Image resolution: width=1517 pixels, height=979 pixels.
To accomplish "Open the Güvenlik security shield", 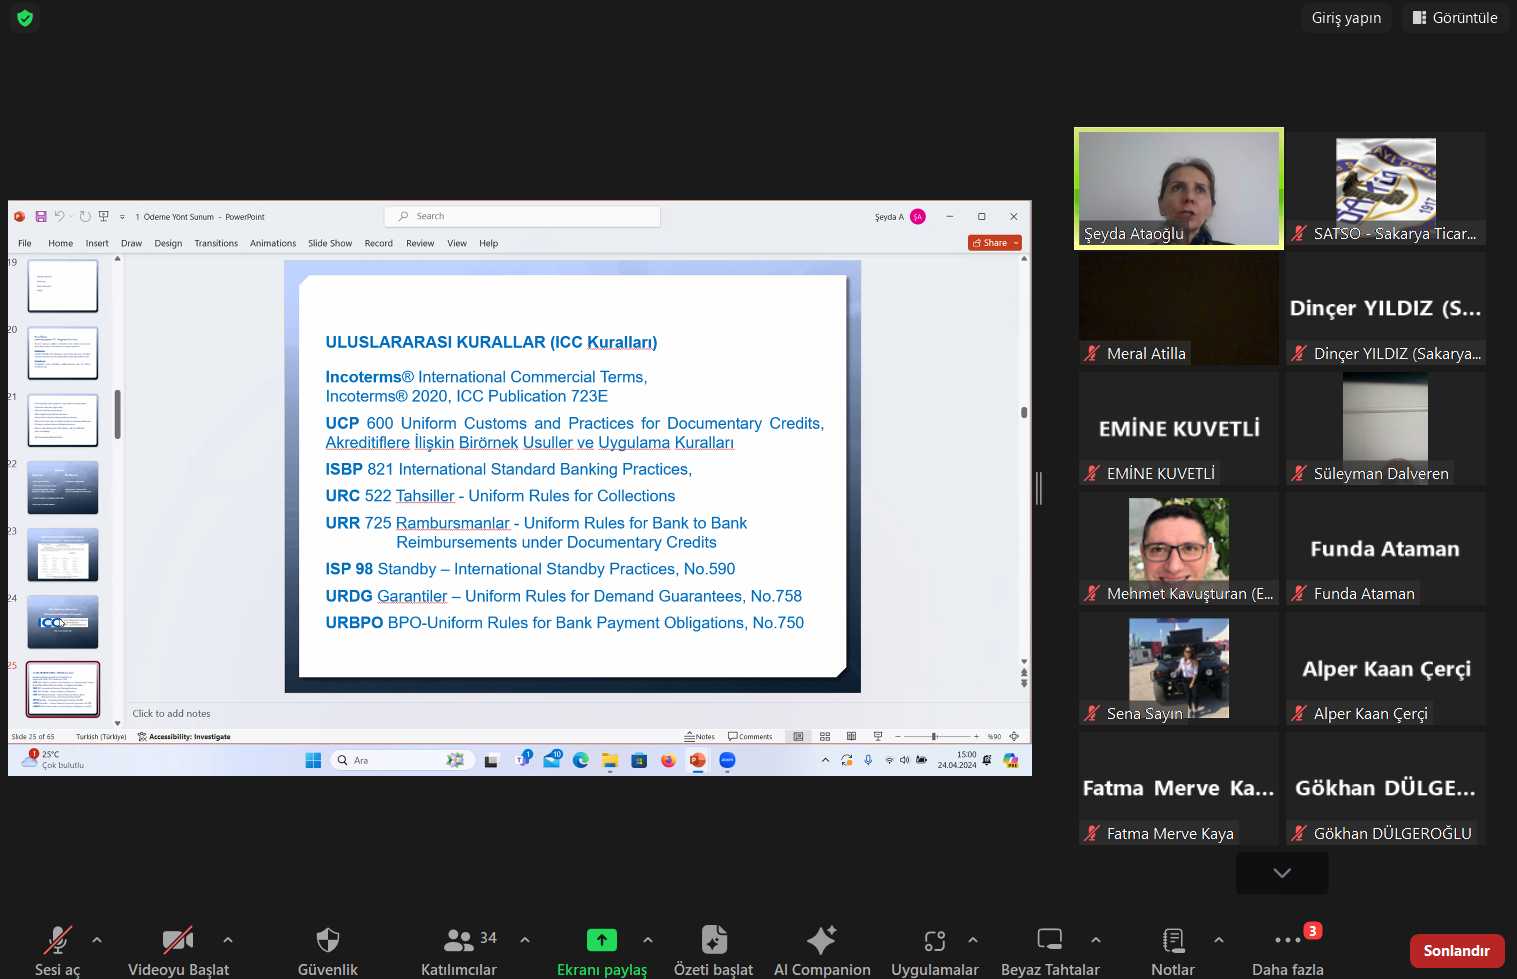I will [x=328, y=940].
